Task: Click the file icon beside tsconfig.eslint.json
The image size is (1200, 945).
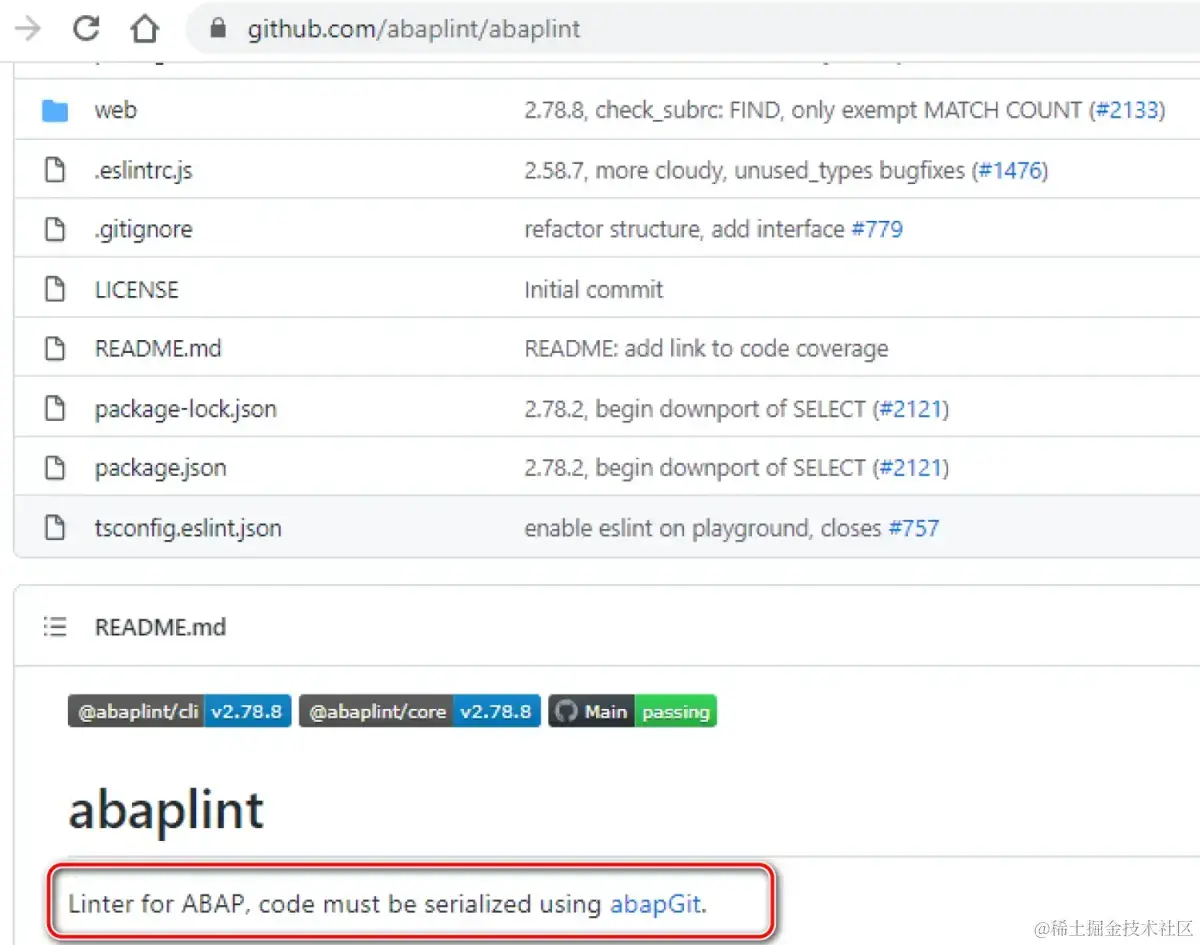Action: 54,527
